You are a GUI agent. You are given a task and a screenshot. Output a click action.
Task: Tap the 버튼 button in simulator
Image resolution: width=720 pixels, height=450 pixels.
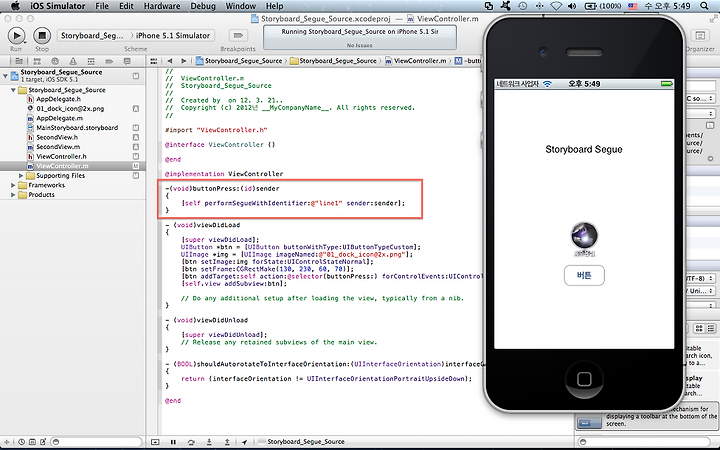pyautogui.click(x=584, y=275)
